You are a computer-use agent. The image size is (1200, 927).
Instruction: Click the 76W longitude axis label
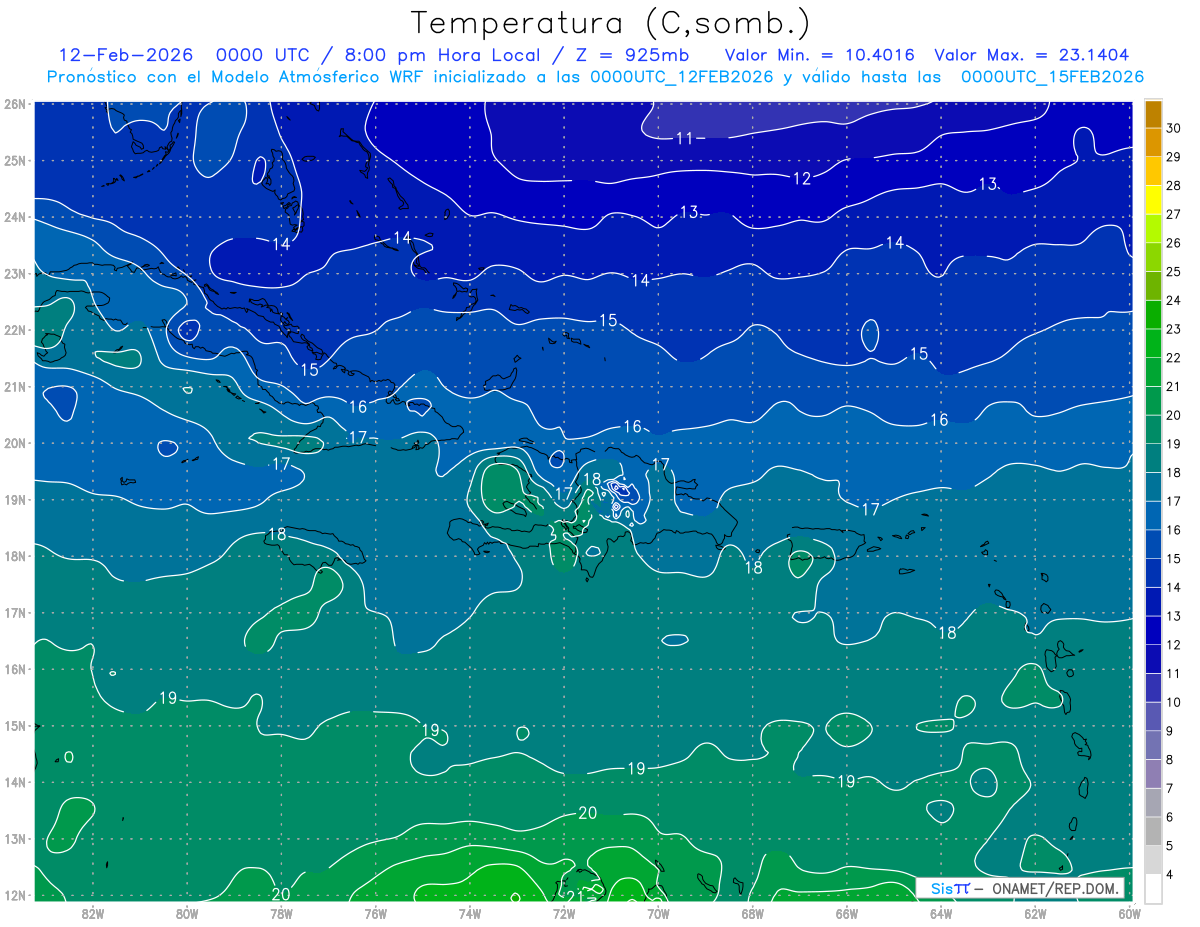[x=375, y=913]
